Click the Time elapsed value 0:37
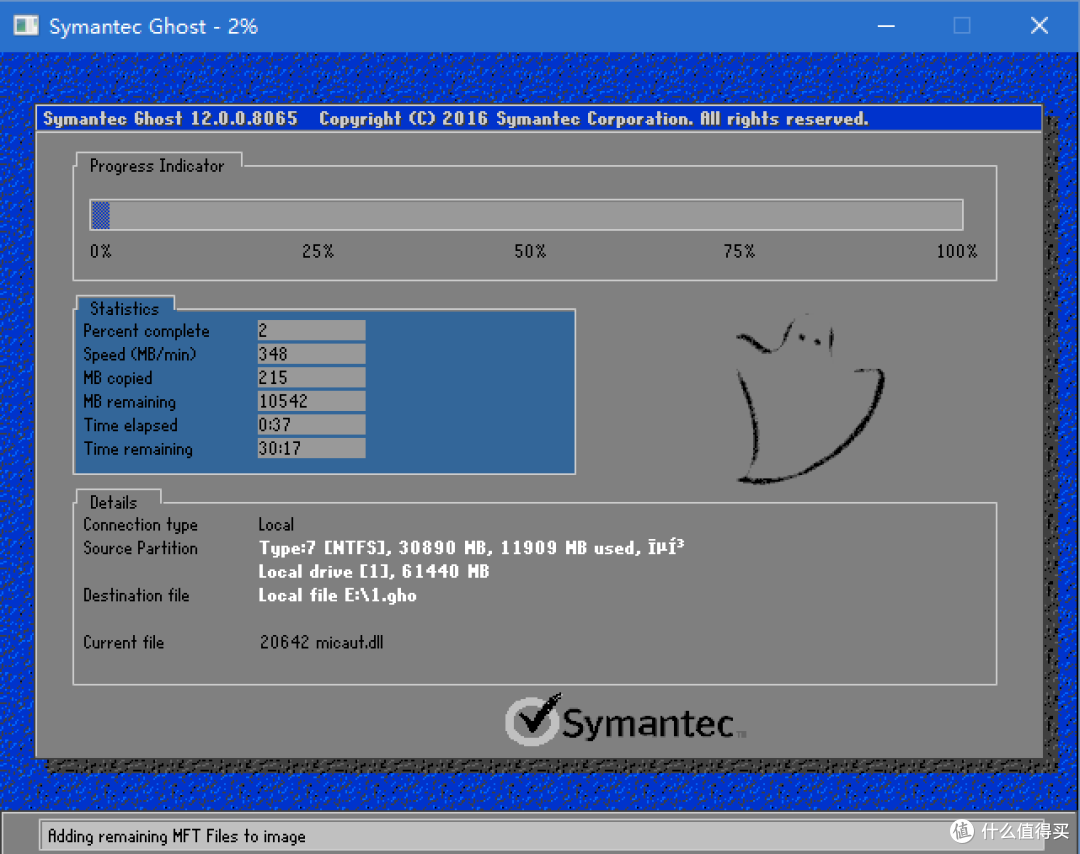This screenshot has height=854, width=1080. [311, 424]
